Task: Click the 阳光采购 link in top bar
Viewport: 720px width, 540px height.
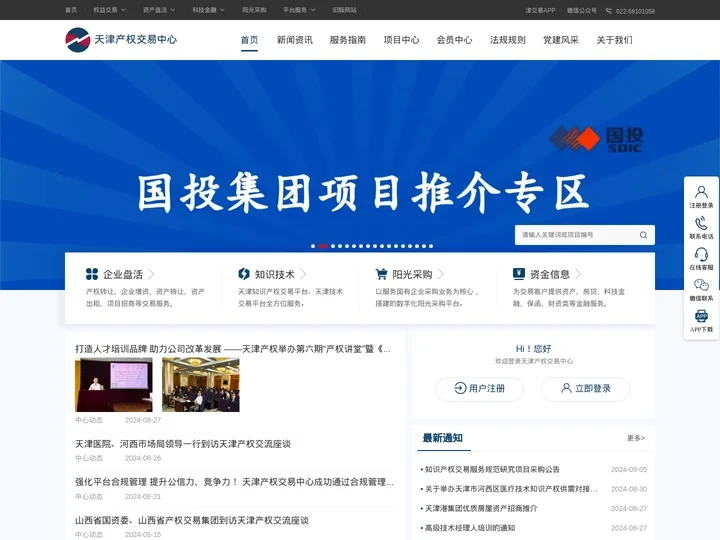Action: click(254, 10)
